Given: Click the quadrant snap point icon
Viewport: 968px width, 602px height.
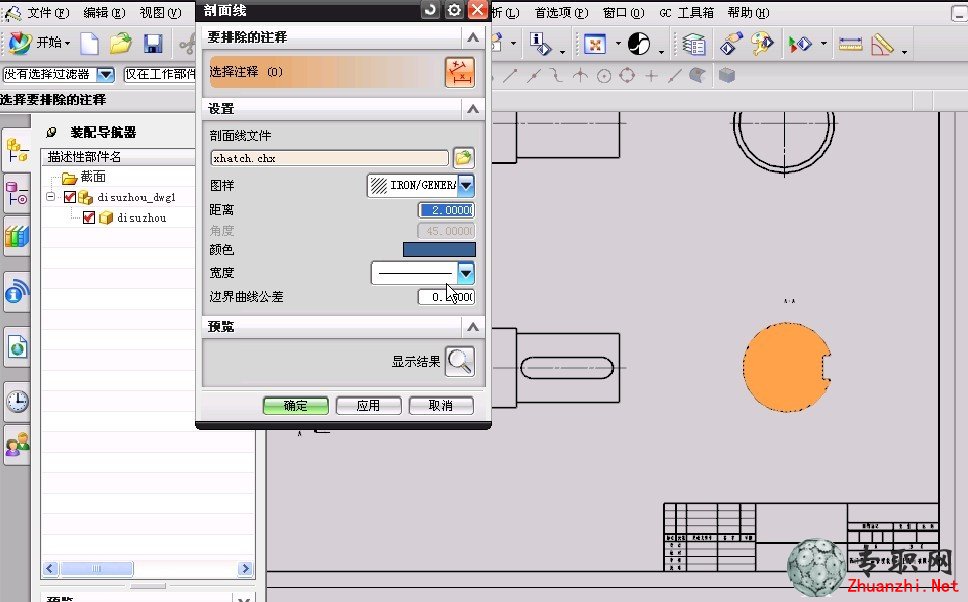Looking at the screenshot, I should coord(627,76).
